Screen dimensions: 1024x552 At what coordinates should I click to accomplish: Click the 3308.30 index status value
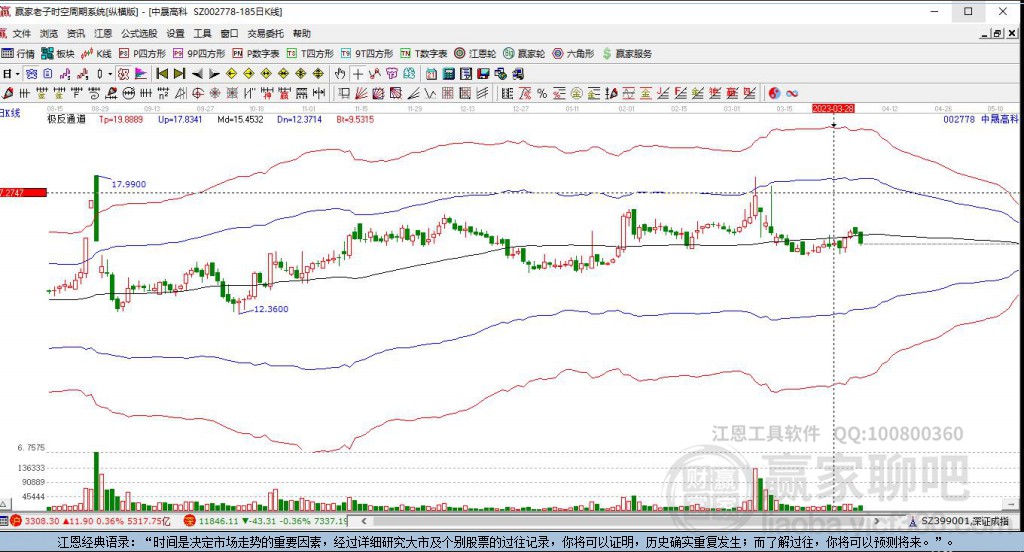(x=42, y=521)
